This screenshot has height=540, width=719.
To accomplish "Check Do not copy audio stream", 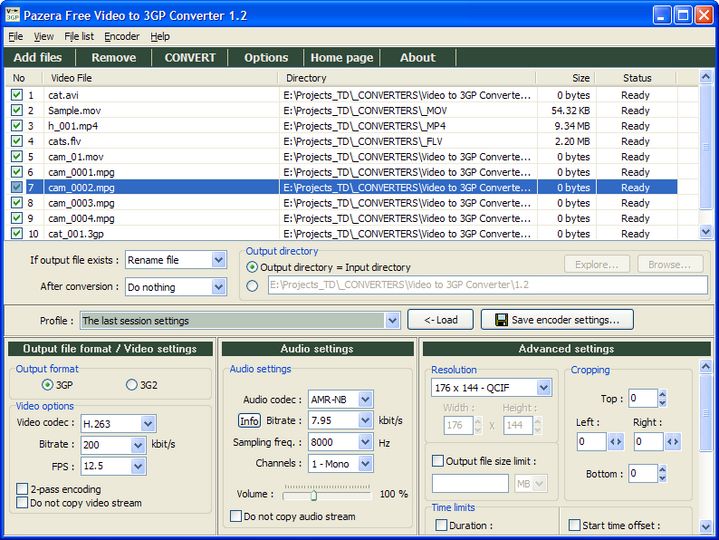I will click(x=236, y=516).
